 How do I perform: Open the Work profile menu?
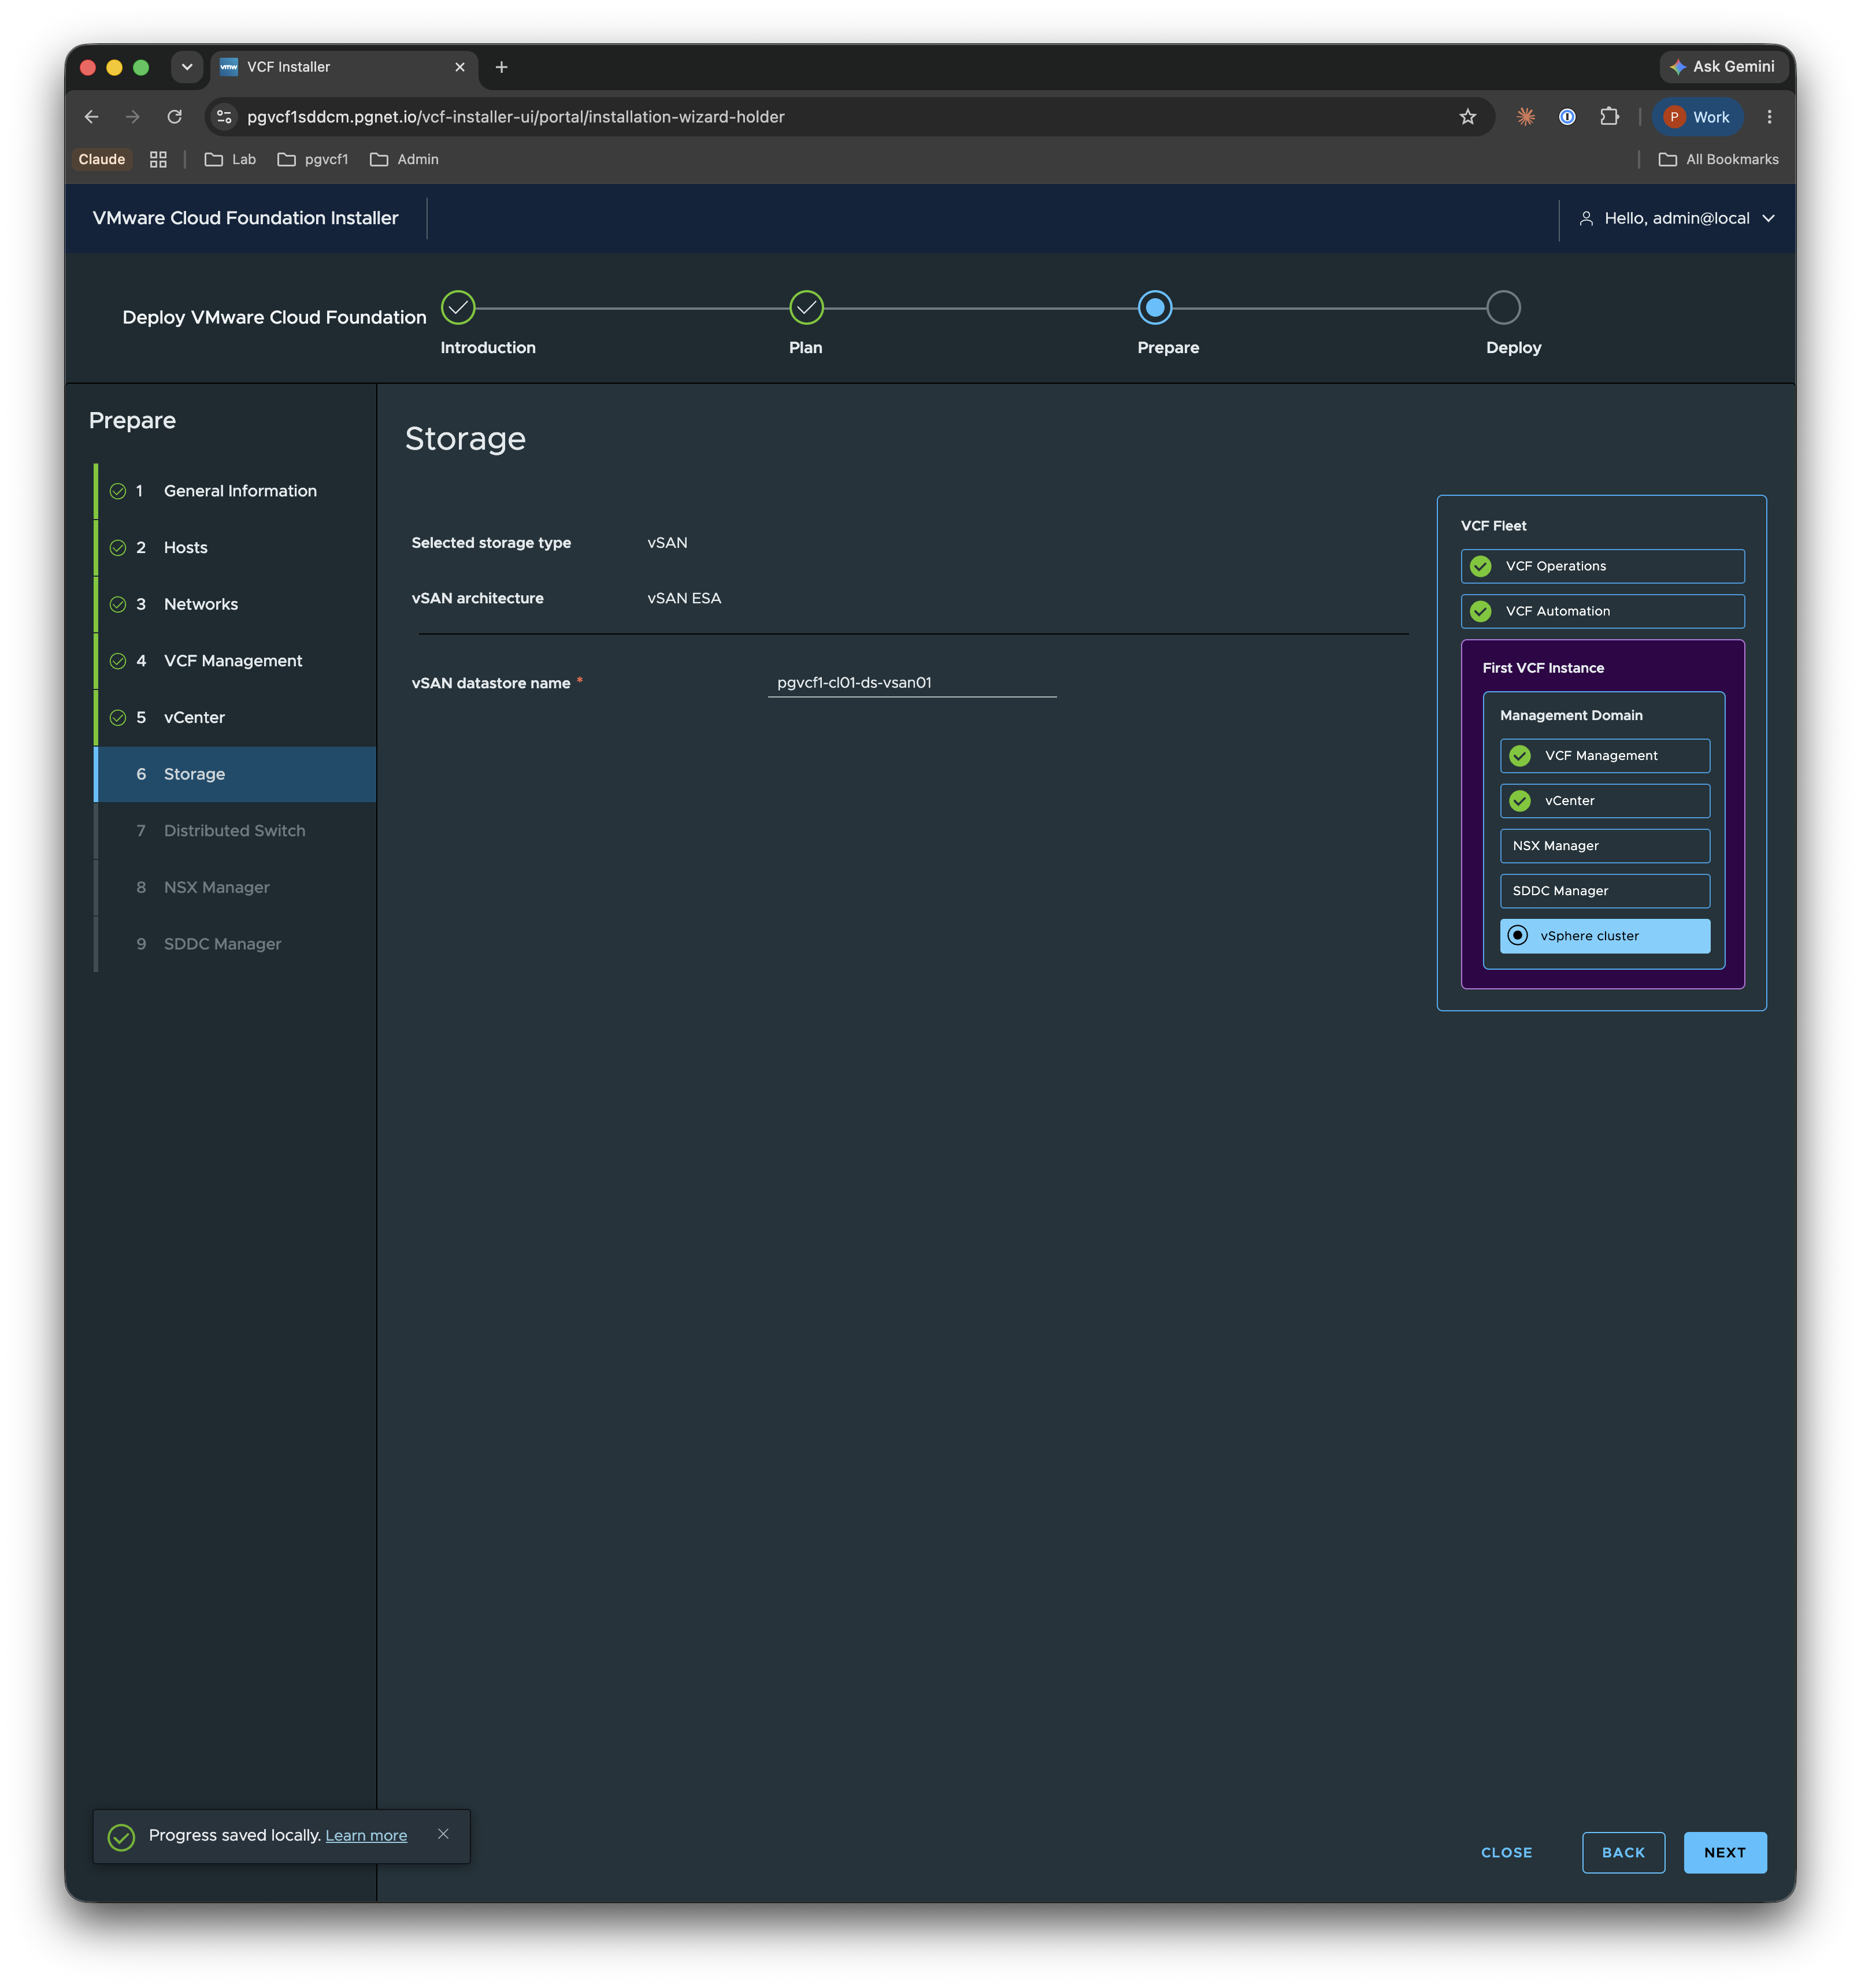click(1697, 117)
